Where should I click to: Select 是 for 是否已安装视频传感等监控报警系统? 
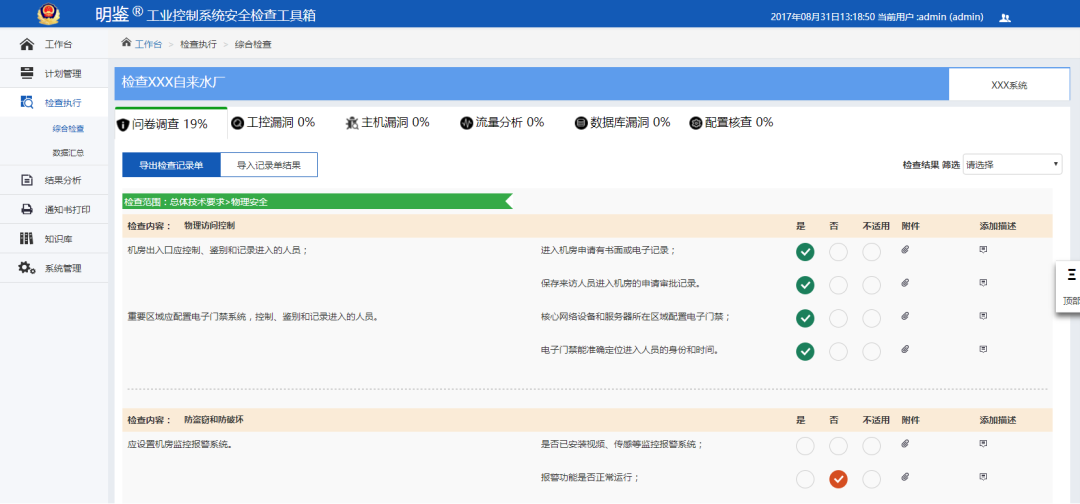(x=805, y=445)
